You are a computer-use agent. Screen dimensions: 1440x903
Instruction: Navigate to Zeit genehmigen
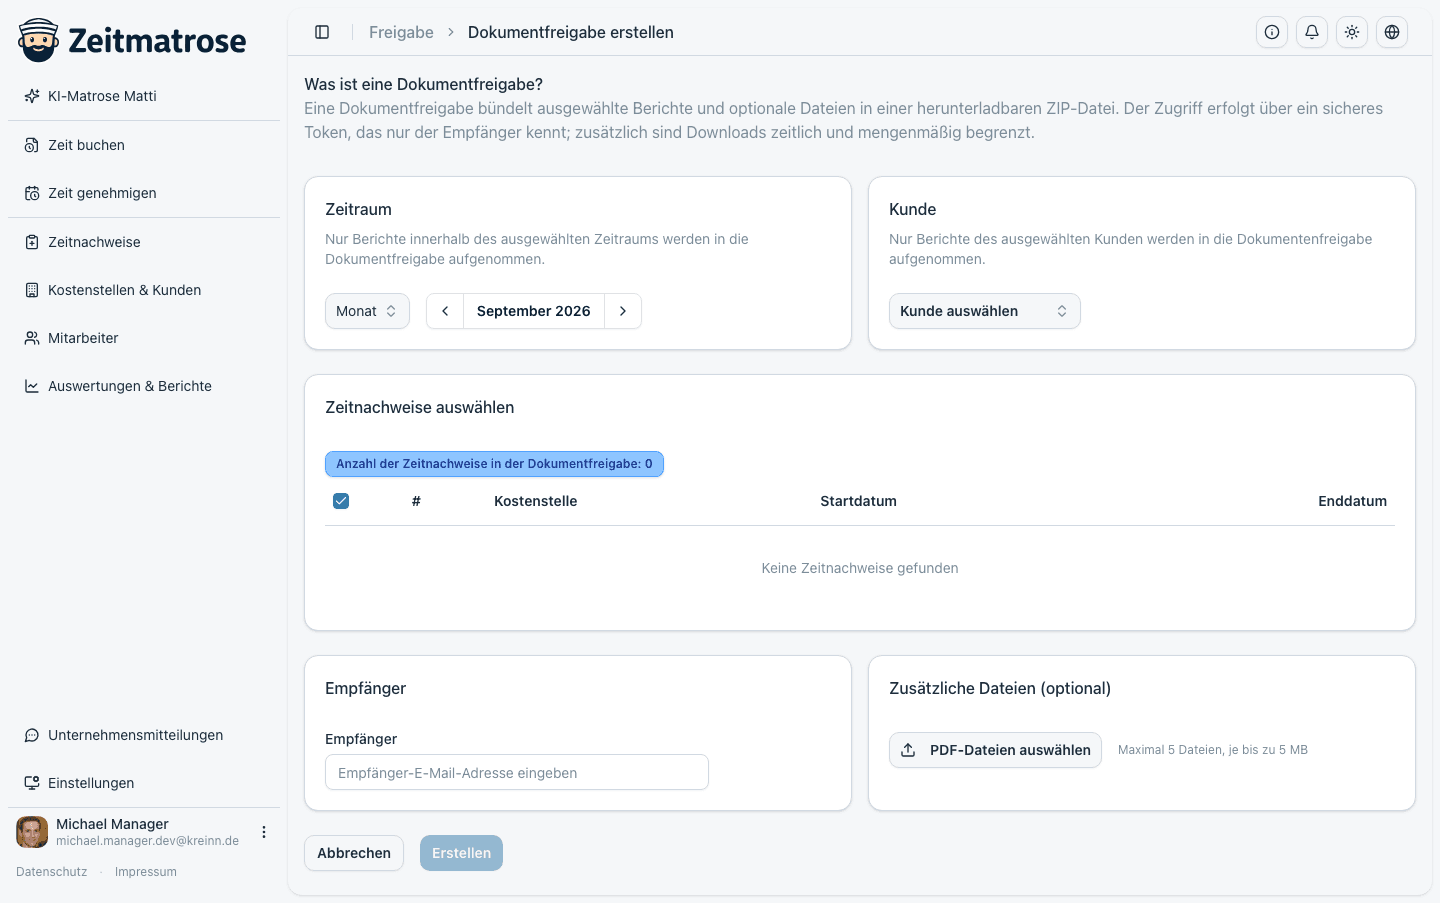tap(144, 193)
